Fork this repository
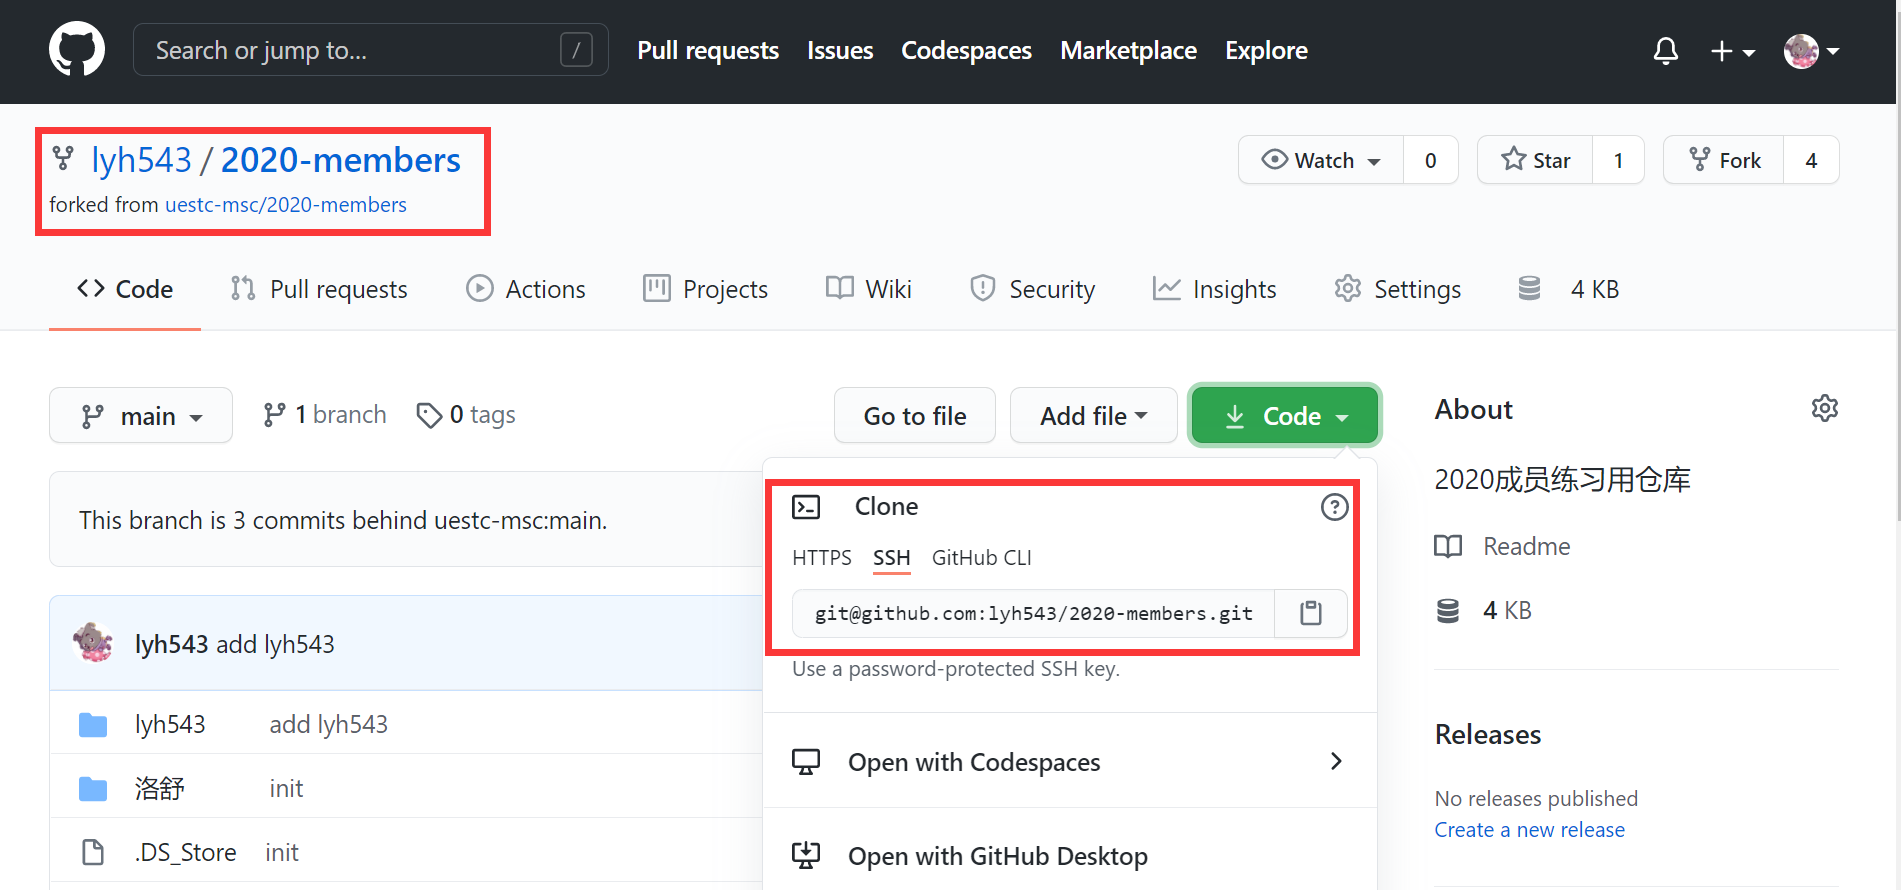This screenshot has width=1901, height=890. (1724, 160)
